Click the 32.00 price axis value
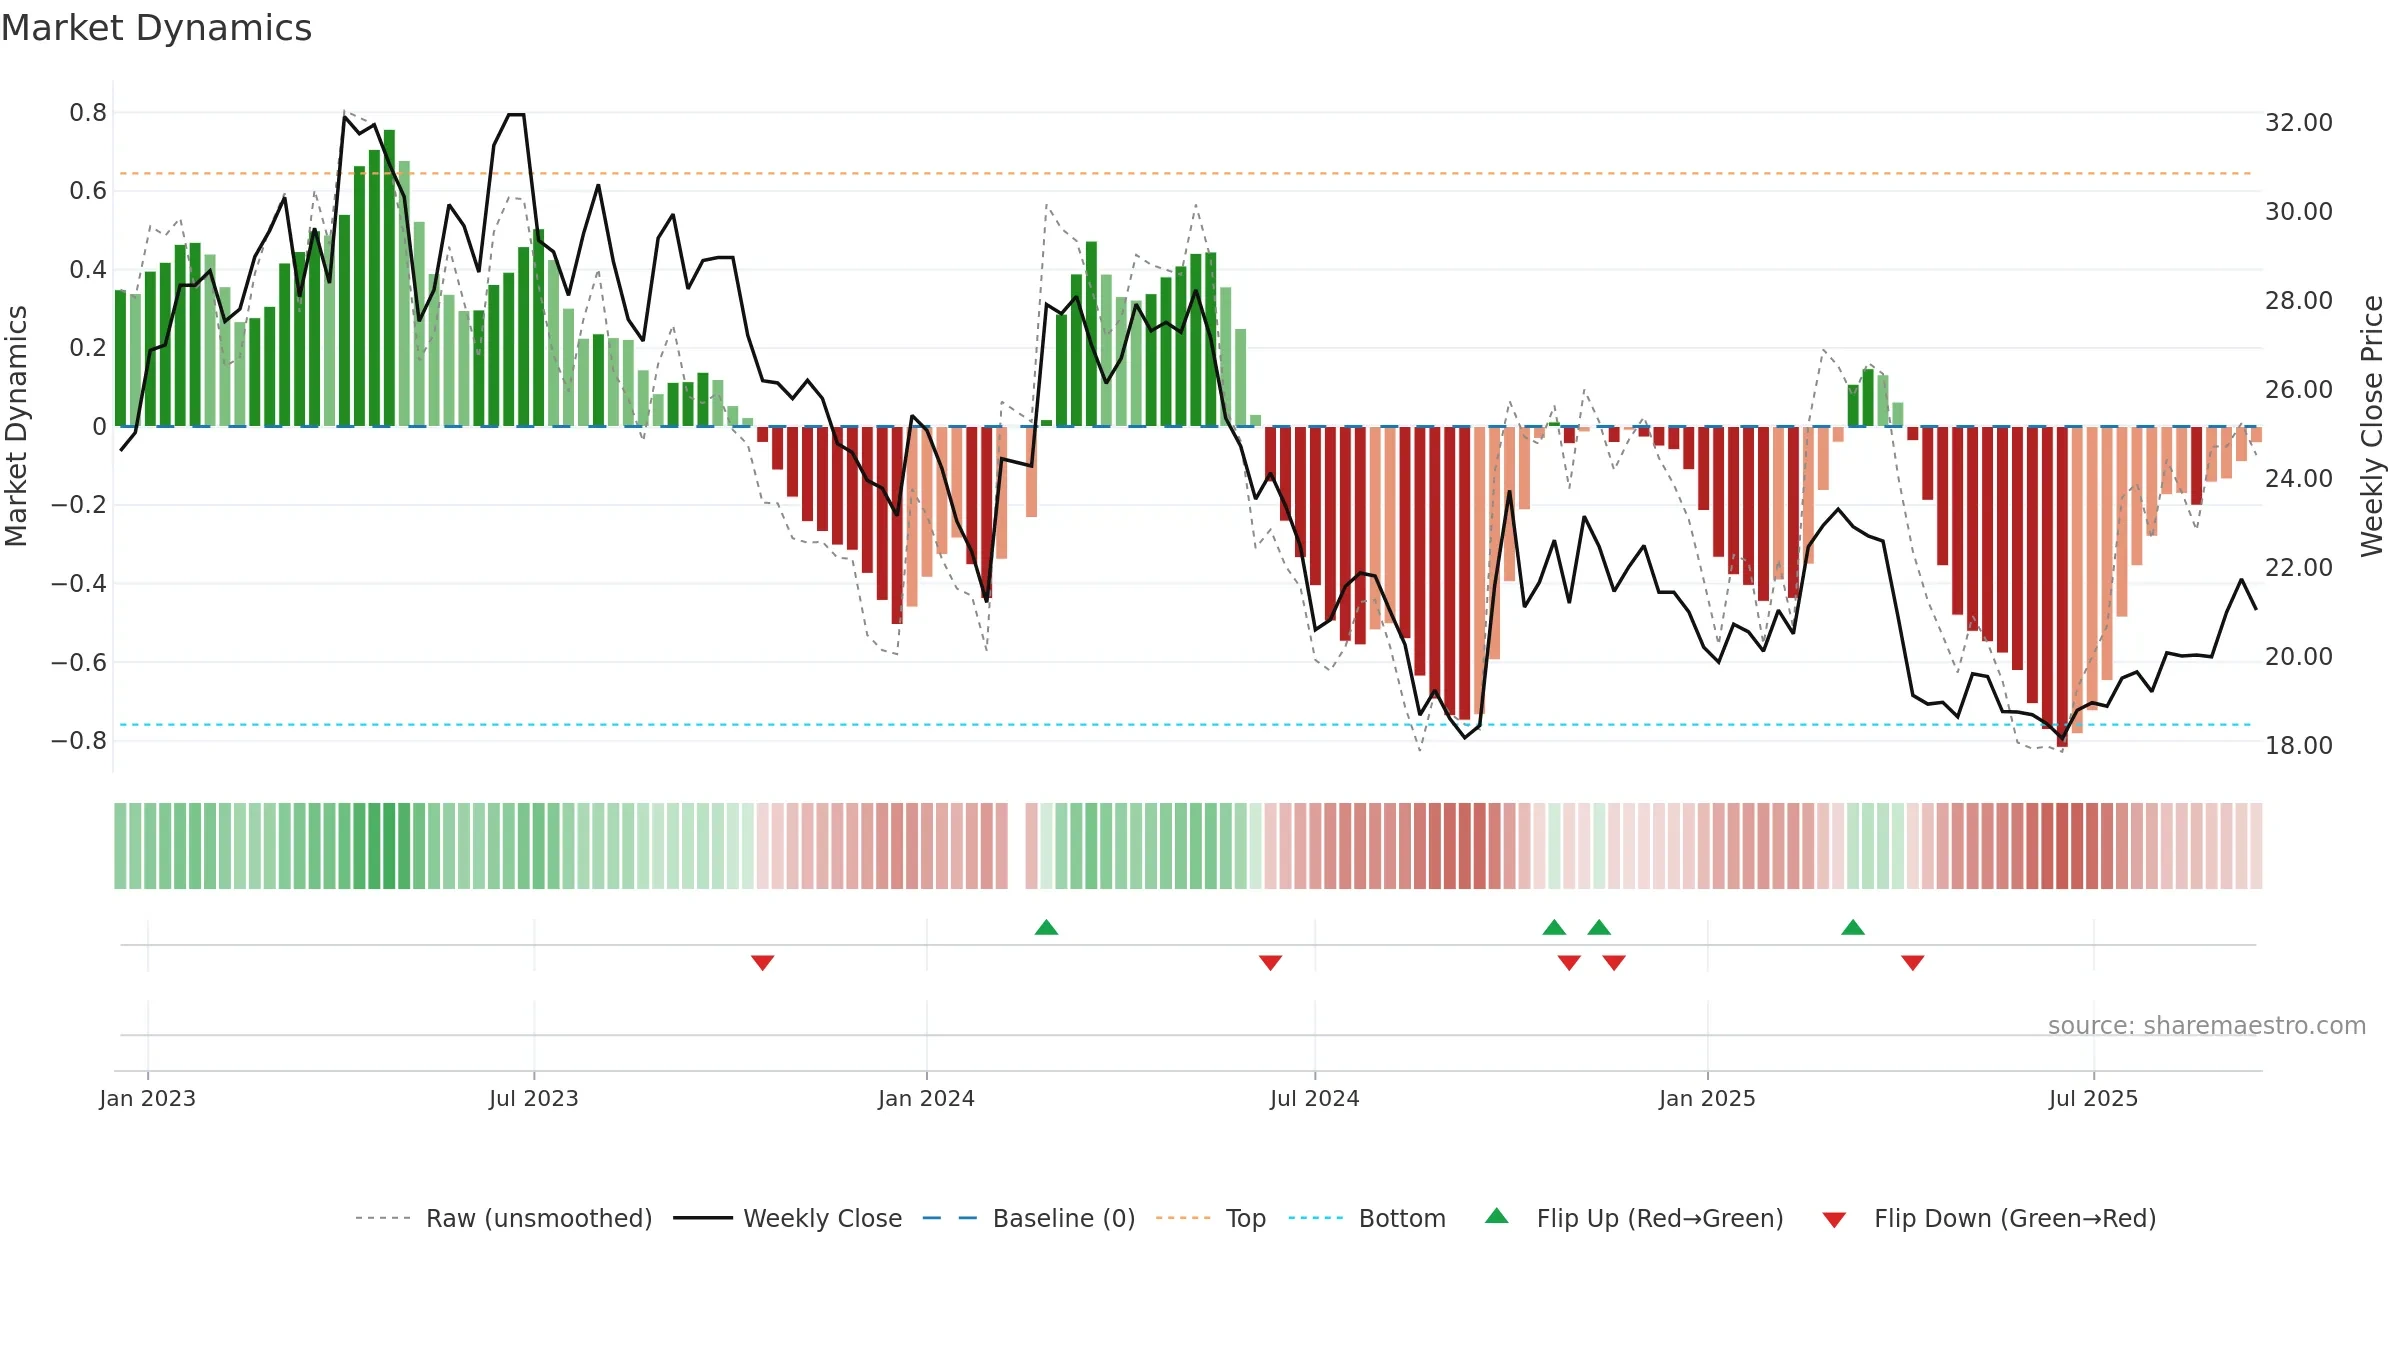This screenshot has width=2400, height=1350. pos(2299,122)
